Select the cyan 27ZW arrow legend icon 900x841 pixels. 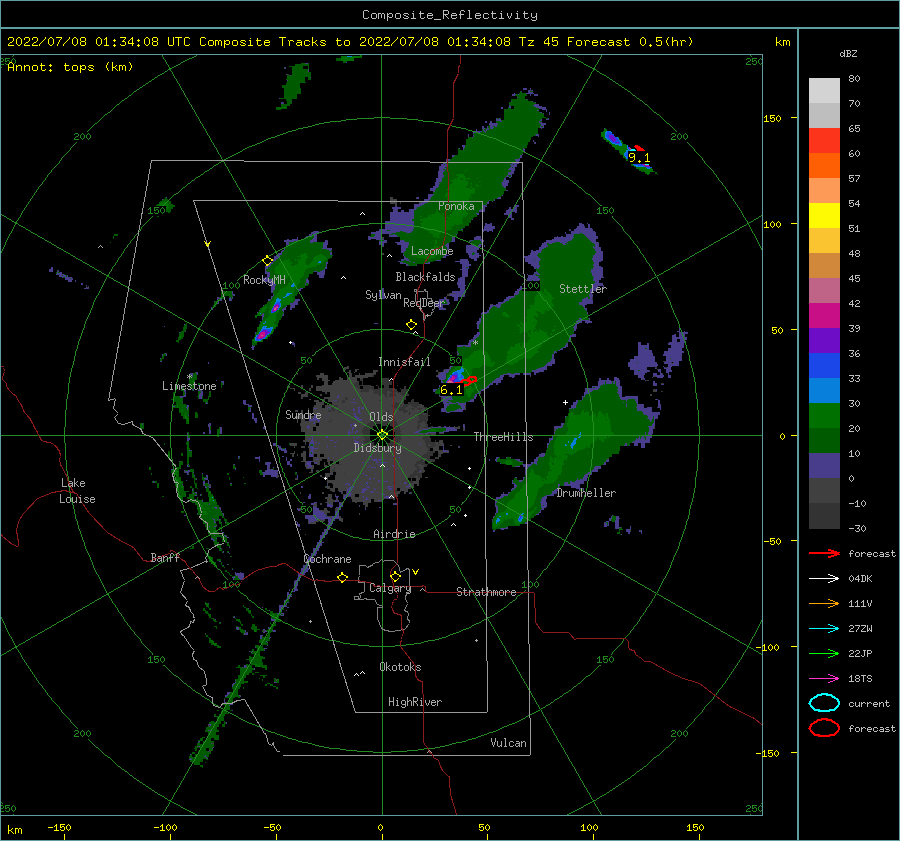pyautogui.click(x=824, y=629)
